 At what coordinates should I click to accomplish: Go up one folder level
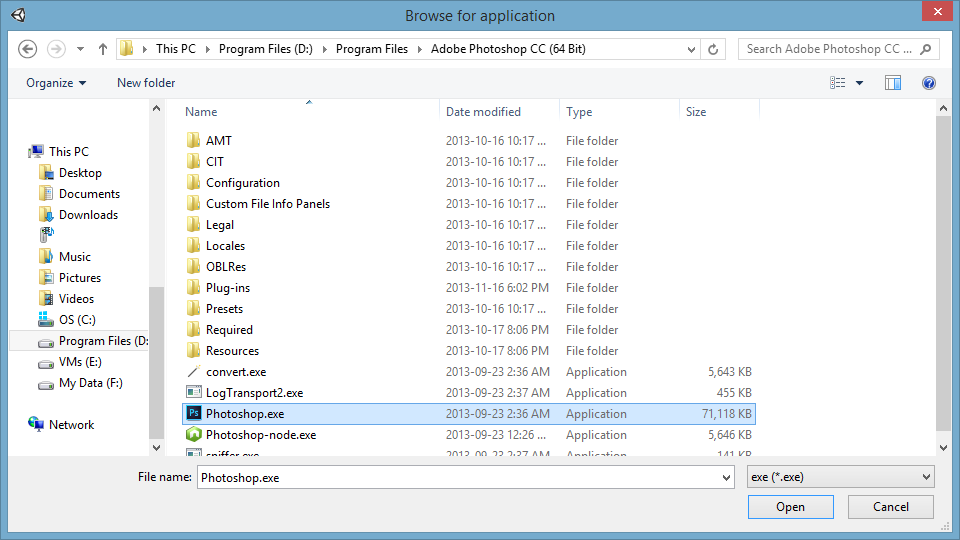(103, 49)
